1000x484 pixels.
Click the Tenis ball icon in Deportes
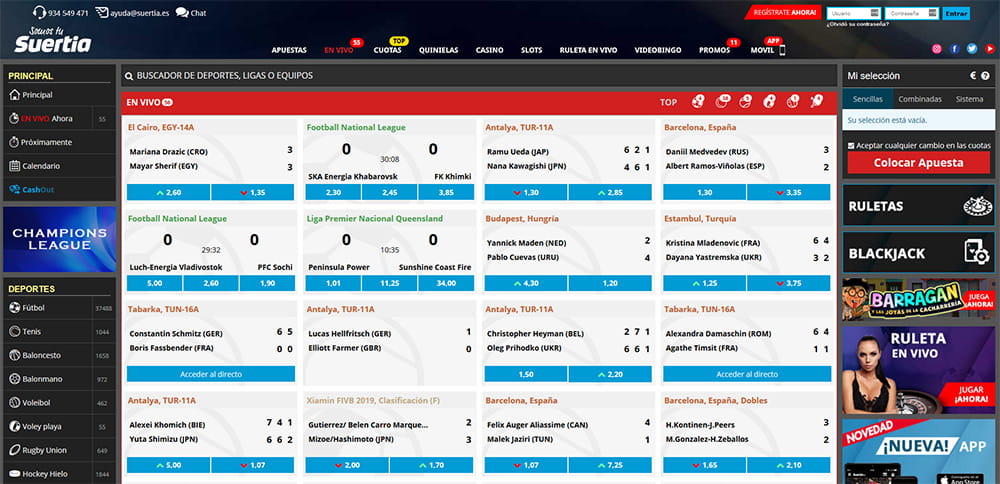coord(15,332)
